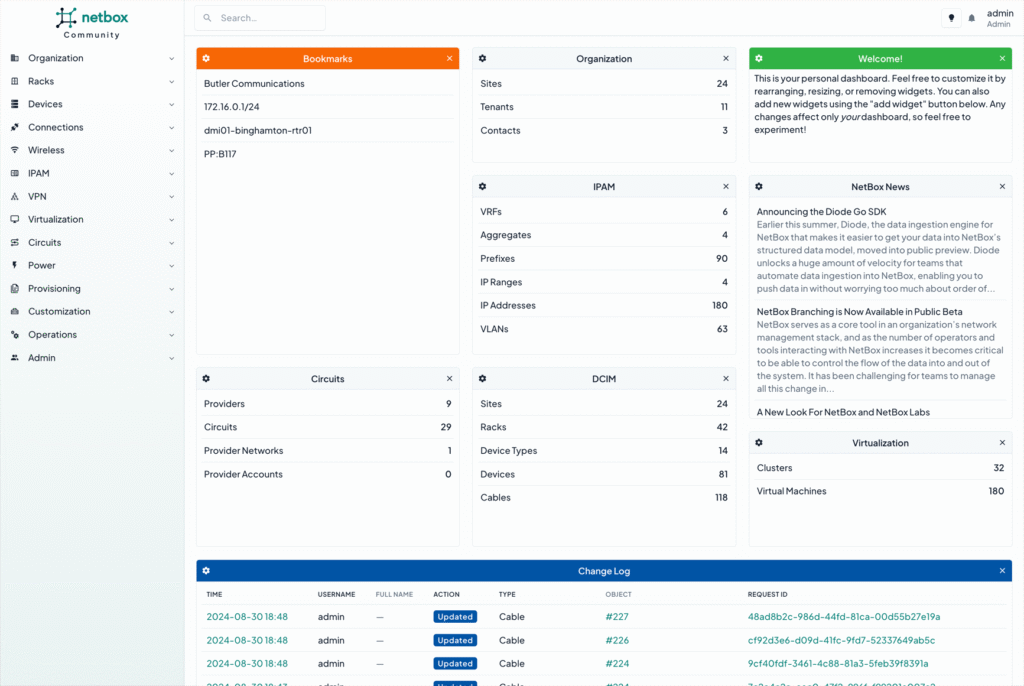Open notifications with the bell icon

coord(971,17)
